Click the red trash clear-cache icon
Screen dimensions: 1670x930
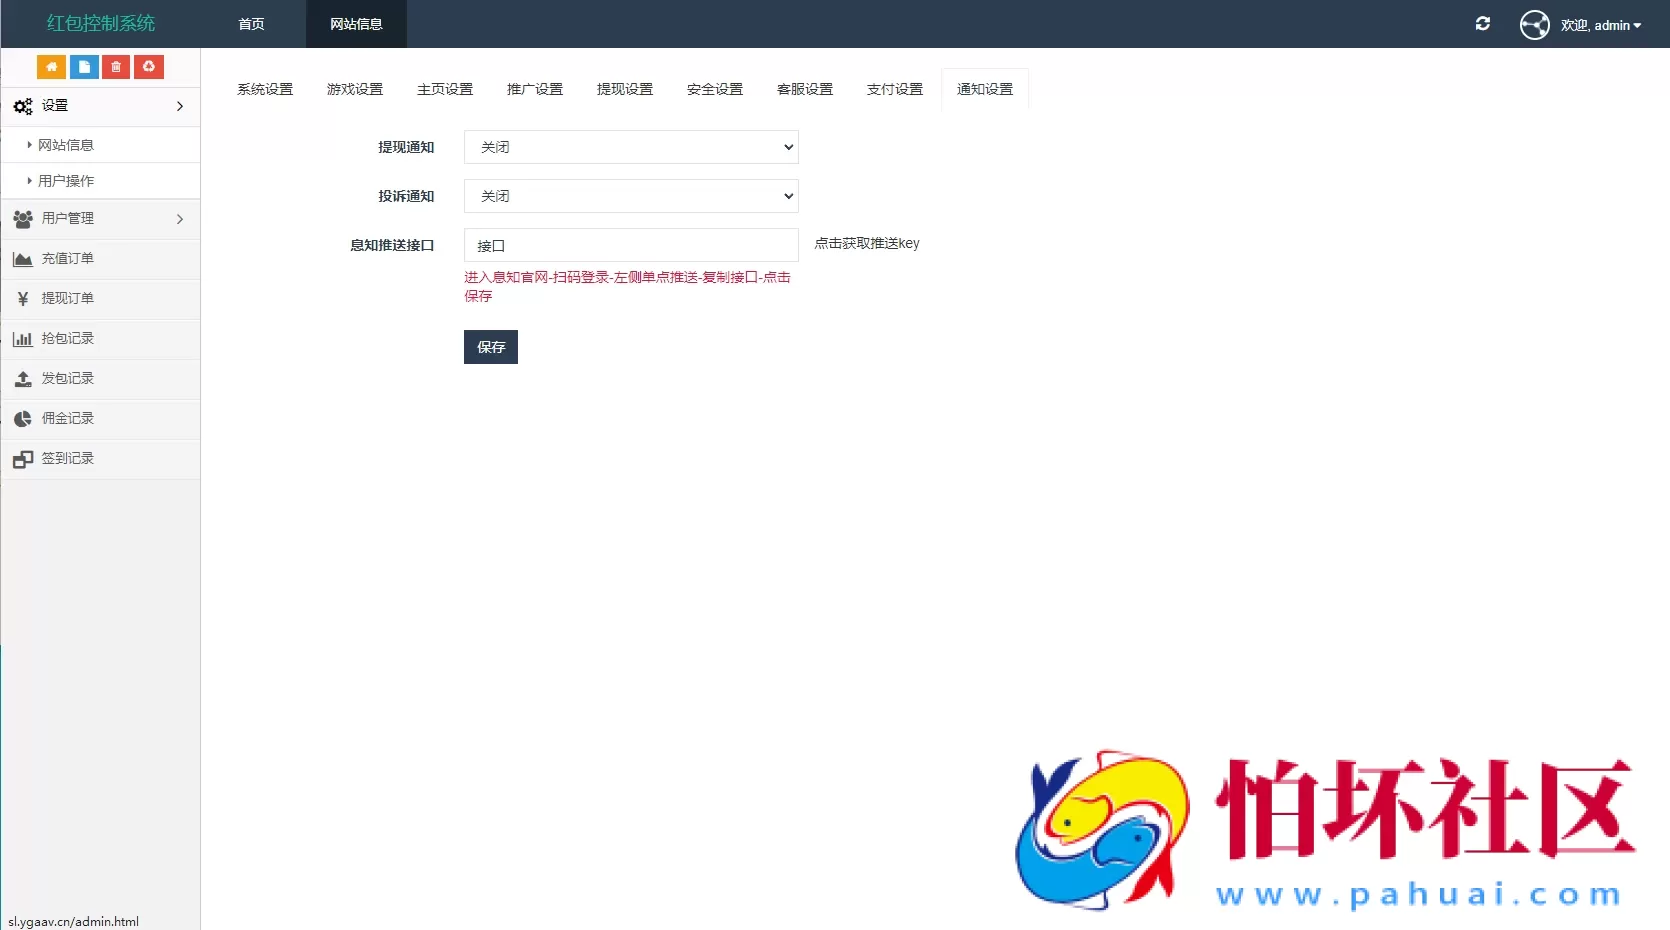(x=116, y=67)
